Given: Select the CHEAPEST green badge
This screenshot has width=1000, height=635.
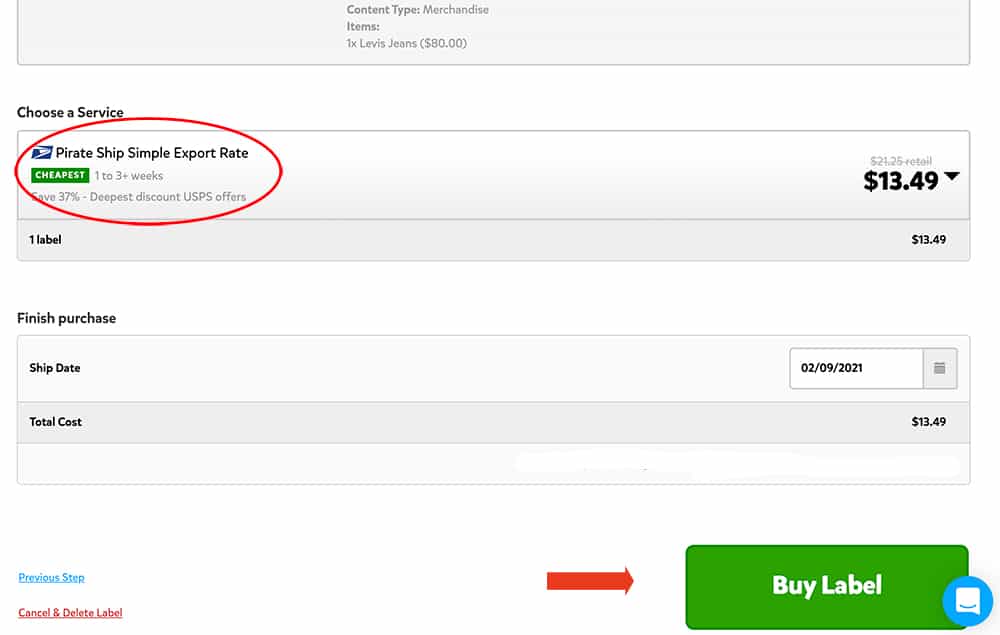Looking at the screenshot, I should coord(60,175).
